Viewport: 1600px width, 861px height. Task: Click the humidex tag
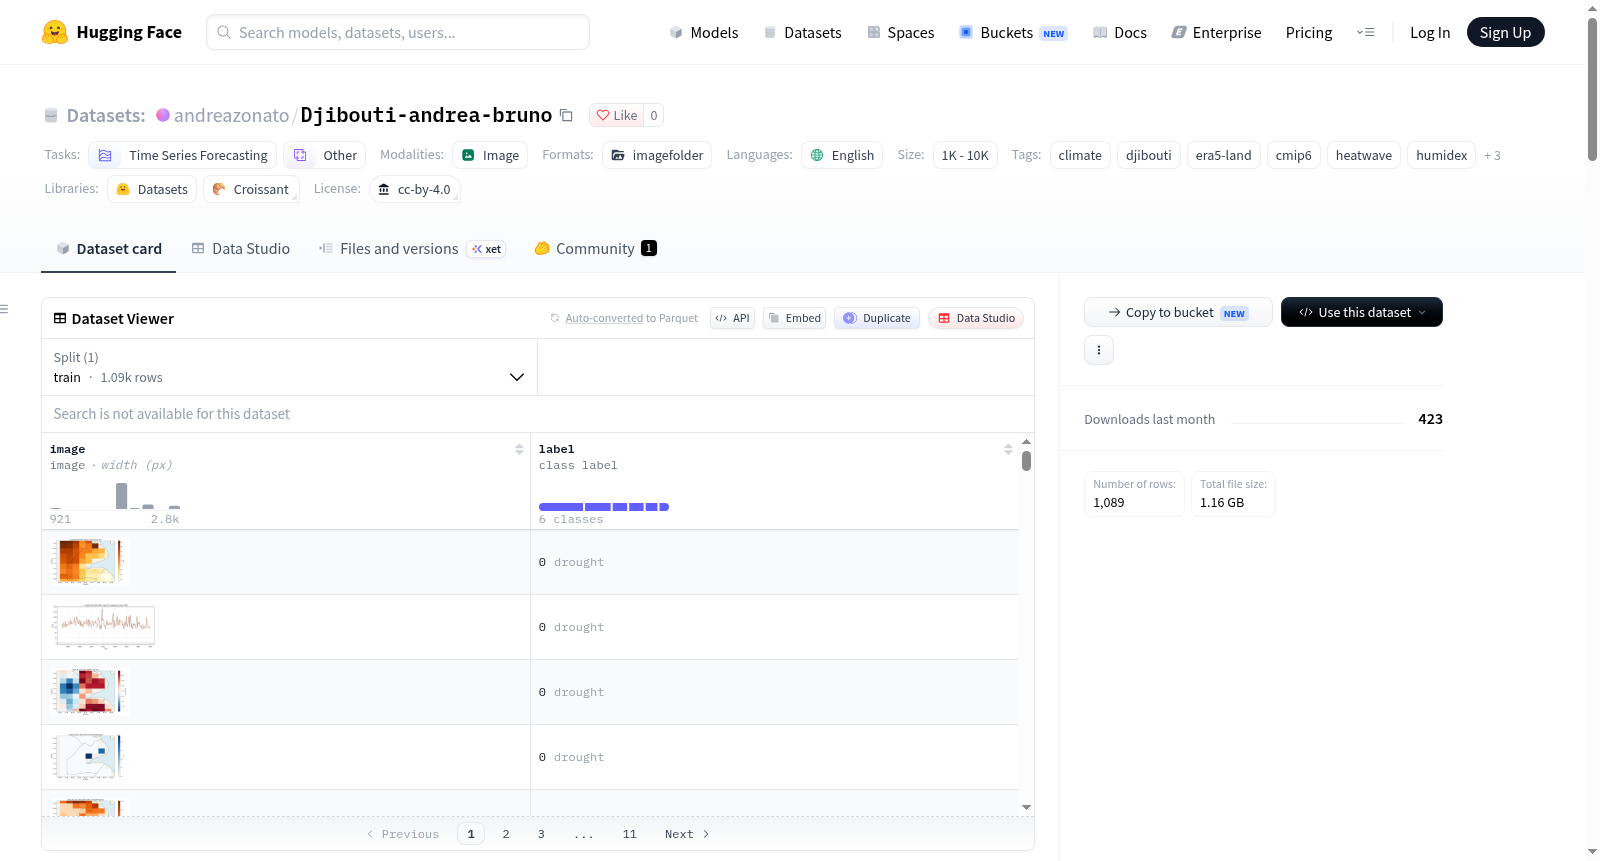click(1442, 155)
